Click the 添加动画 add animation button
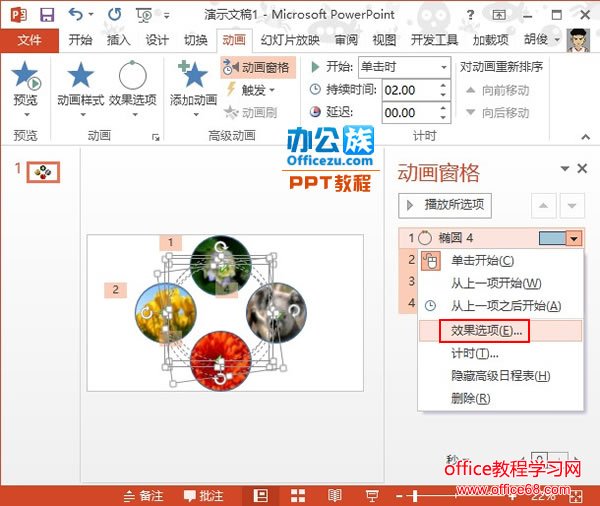 tap(194, 88)
